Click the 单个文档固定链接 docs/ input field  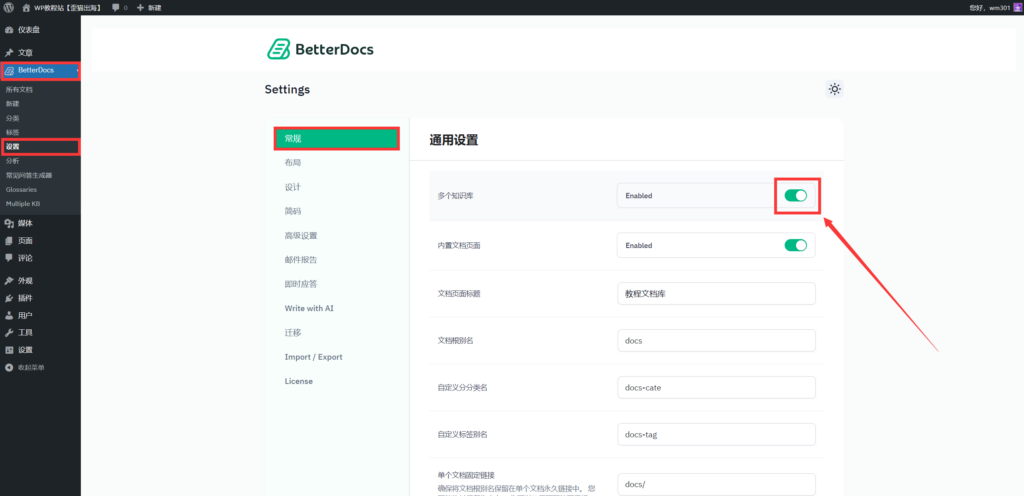(x=716, y=484)
